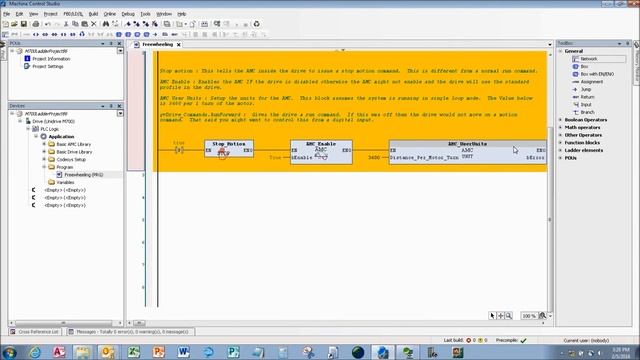Open Internet Explorer from the taskbar
640x360 pixels.
pos(35,352)
